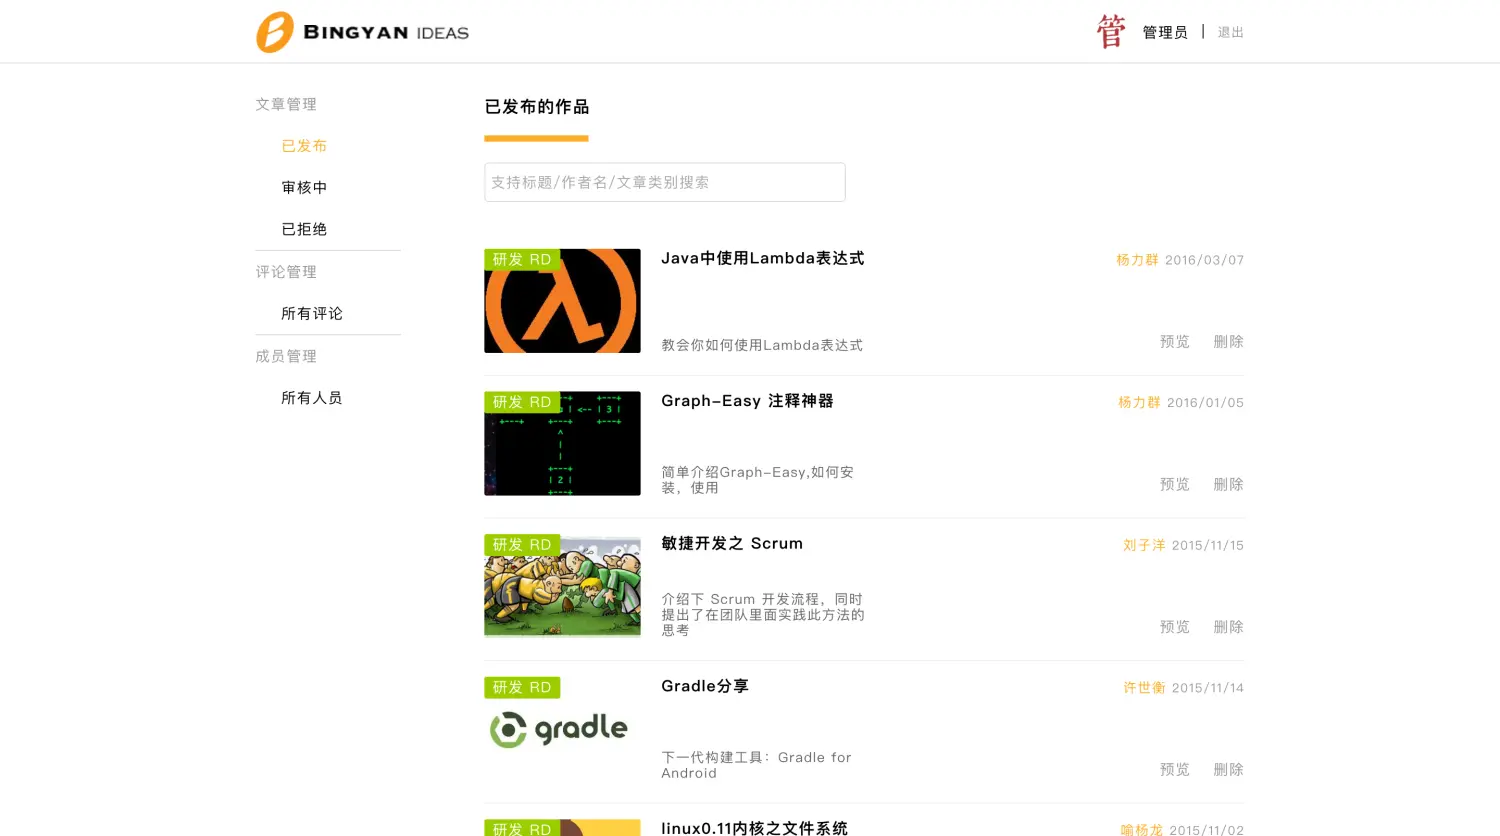Delete the Scrum article
This screenshot has height=836, width=1500.
coord(1229,627)
